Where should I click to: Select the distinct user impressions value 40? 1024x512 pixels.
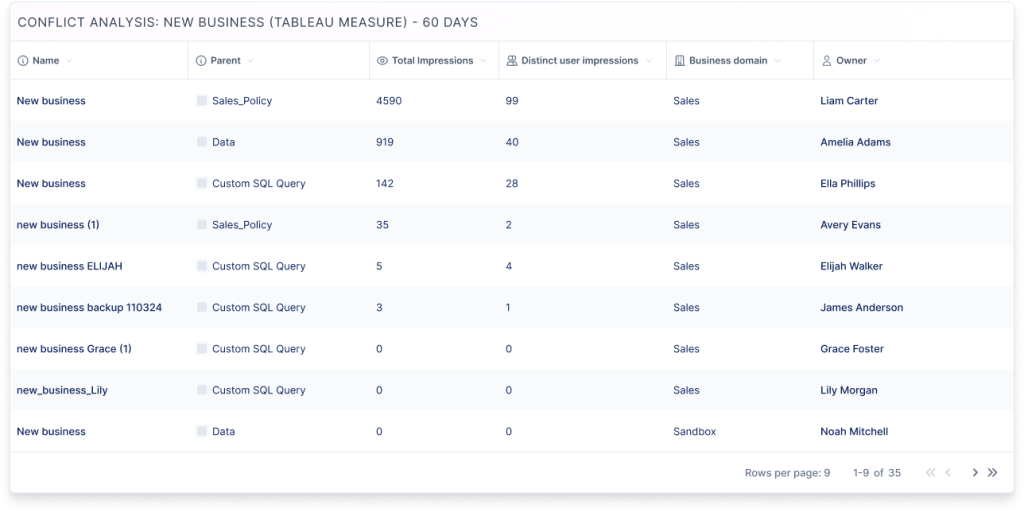click(x=512, y=142)
